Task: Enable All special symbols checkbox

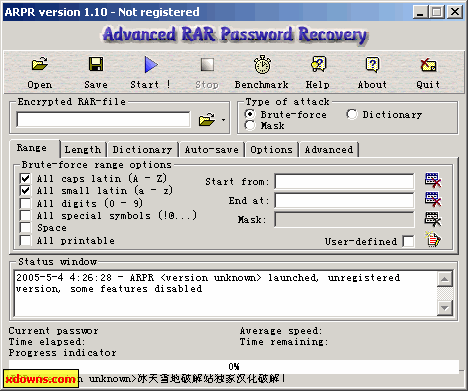Action: coord(25,216)
